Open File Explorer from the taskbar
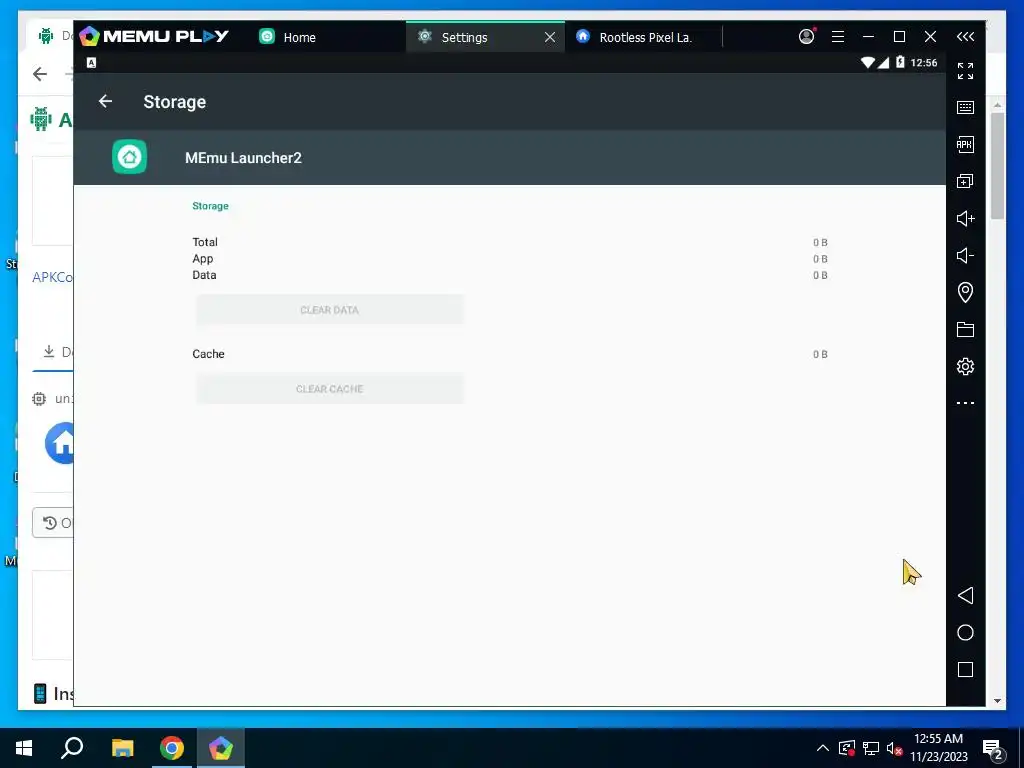The height and width of the screenshot is (768, 1024). tap(122, 748)
